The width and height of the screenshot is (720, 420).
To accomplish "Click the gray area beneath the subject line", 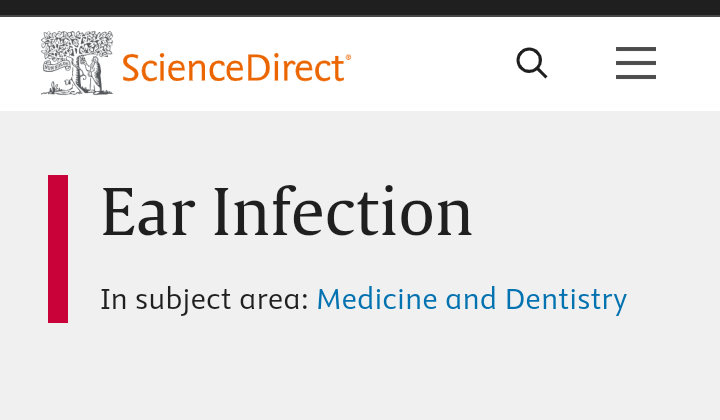I will (360, 372).
